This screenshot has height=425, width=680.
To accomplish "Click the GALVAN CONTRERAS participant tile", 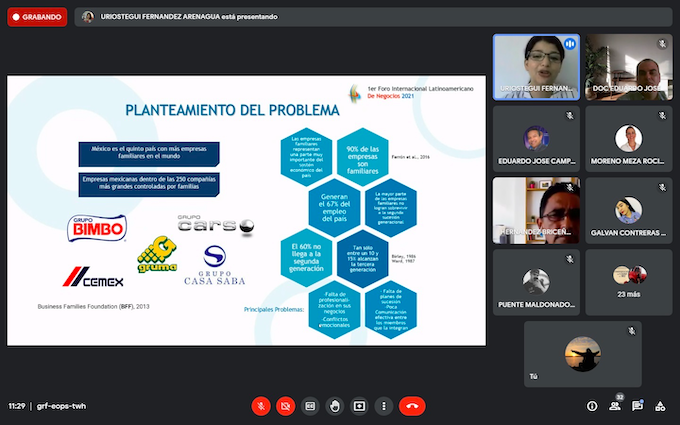I will [629, 210].
